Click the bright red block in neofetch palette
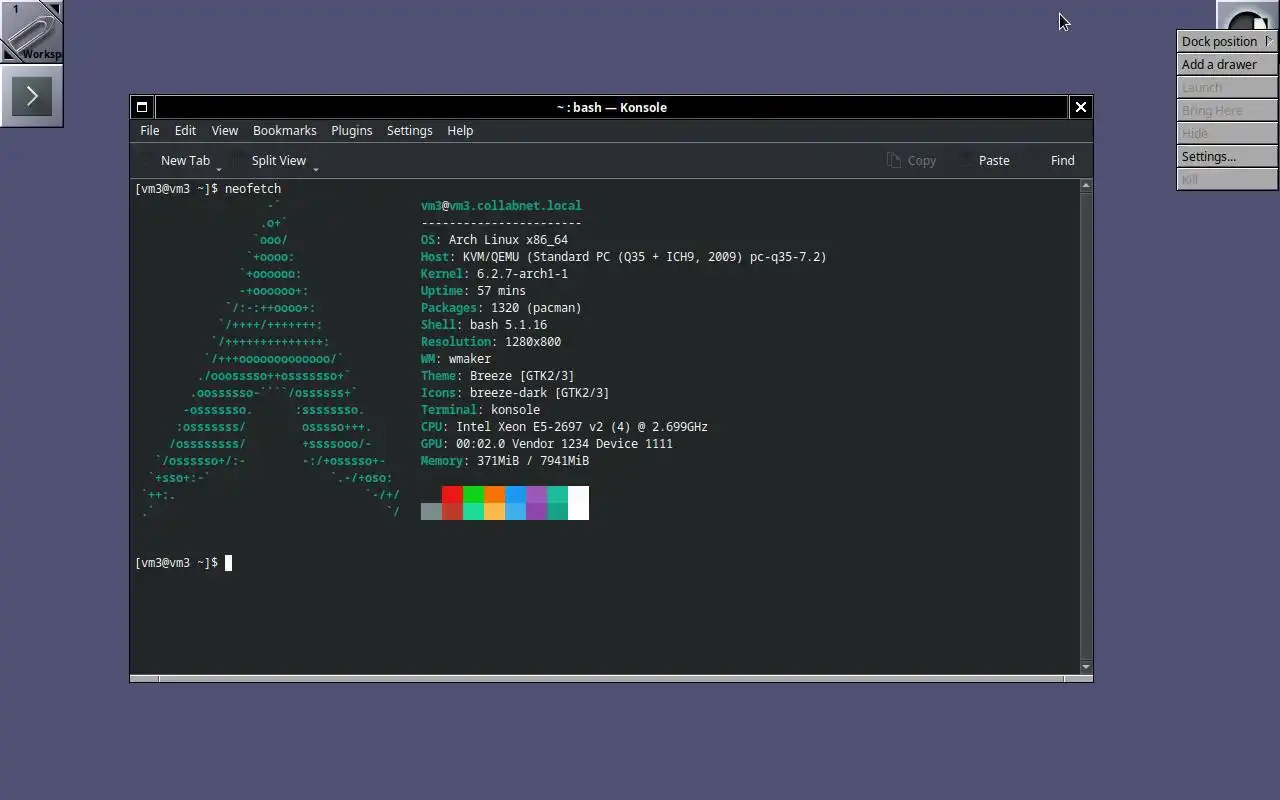Viewport: 1280px width, 800px height. [452, 494]
